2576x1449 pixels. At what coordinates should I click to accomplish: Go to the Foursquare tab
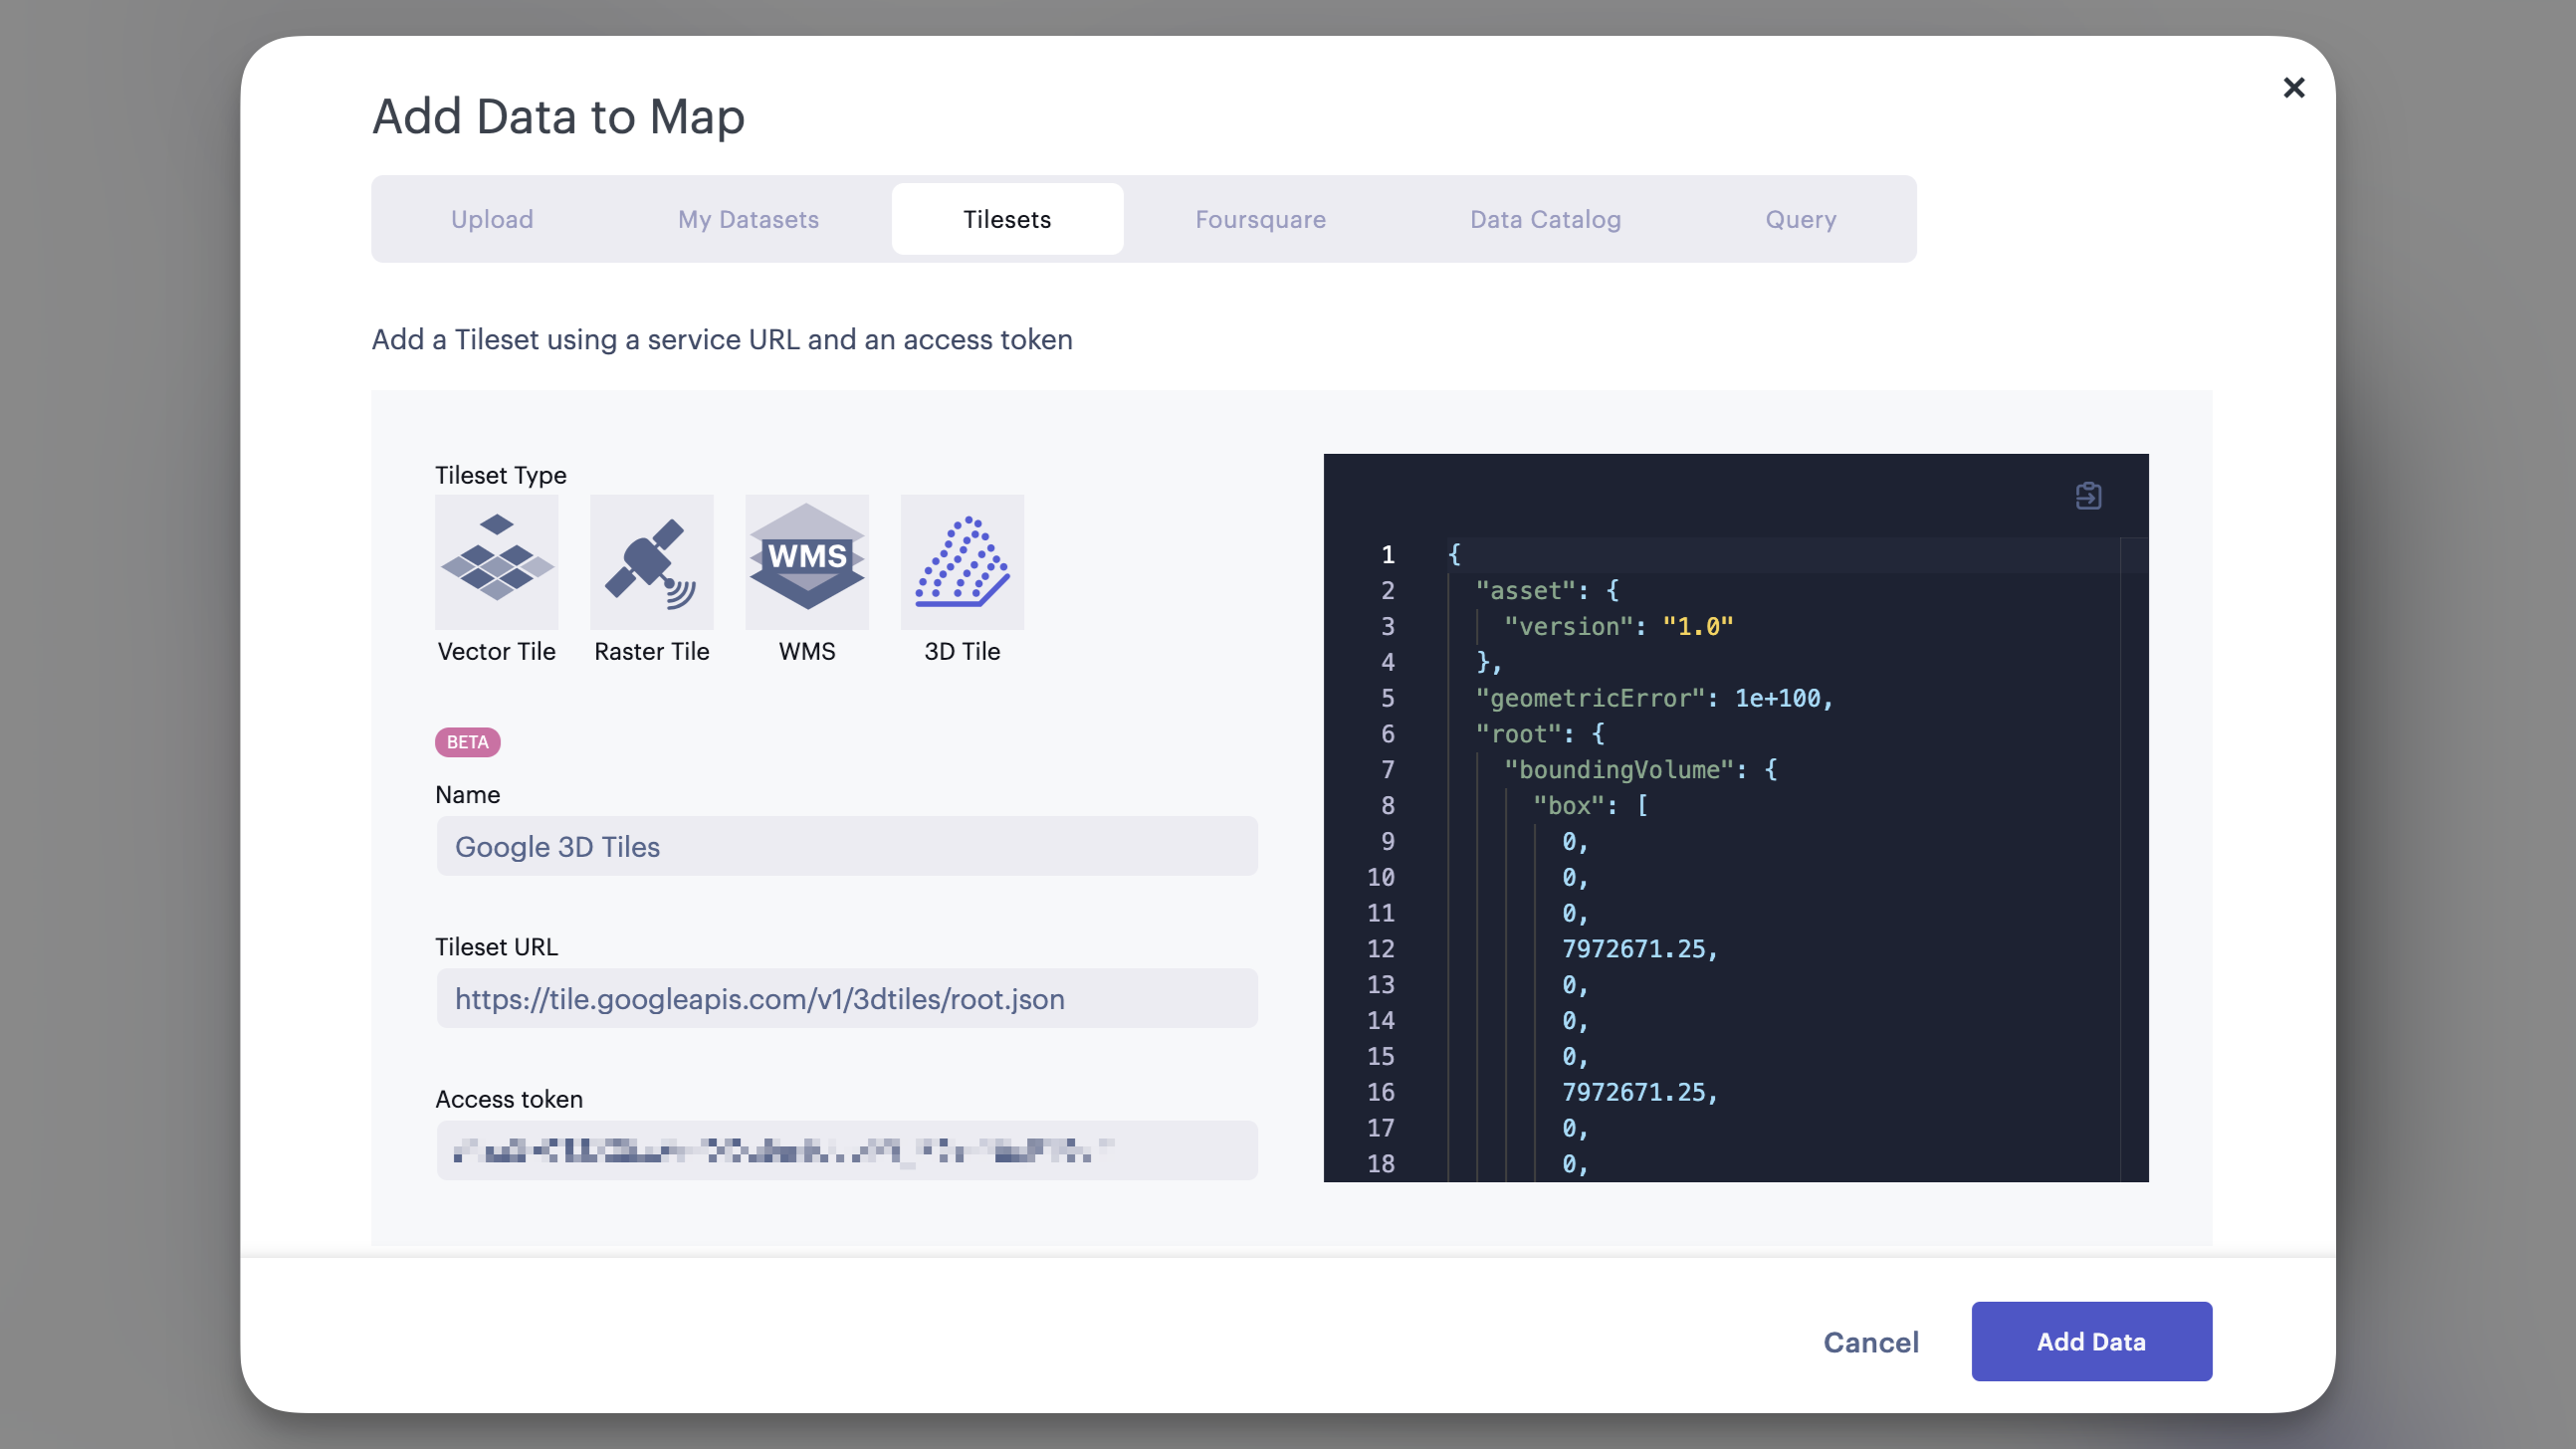(x=1260, y=219)
